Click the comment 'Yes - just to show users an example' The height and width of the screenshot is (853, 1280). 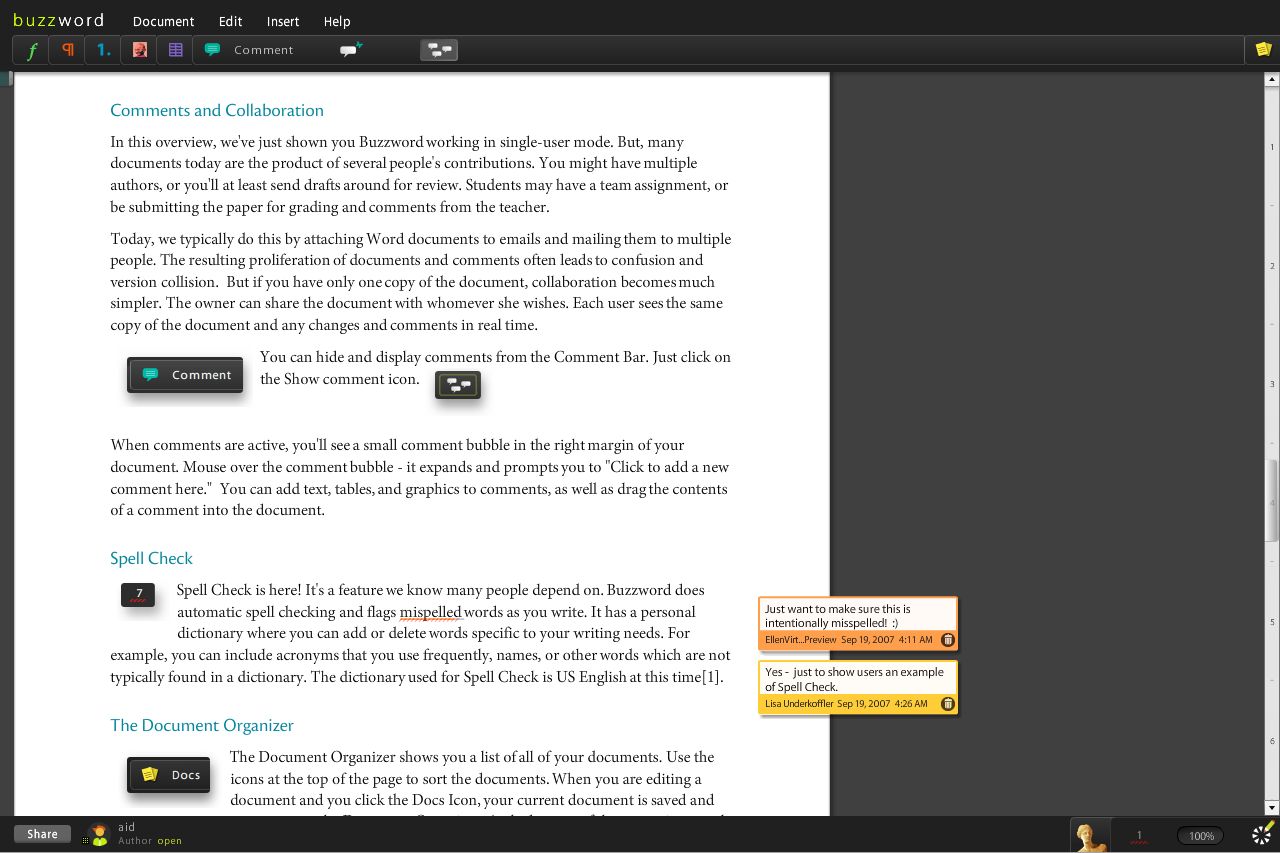coord(854,672)
